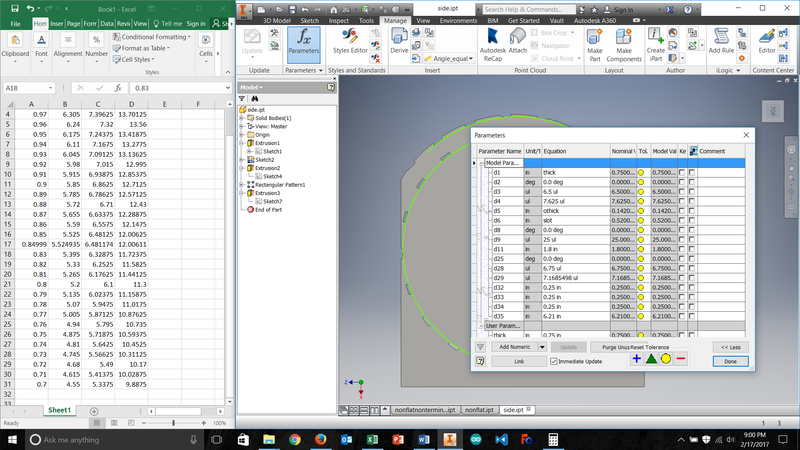Open the Conditional Formatting dropdown

[154, 37]
